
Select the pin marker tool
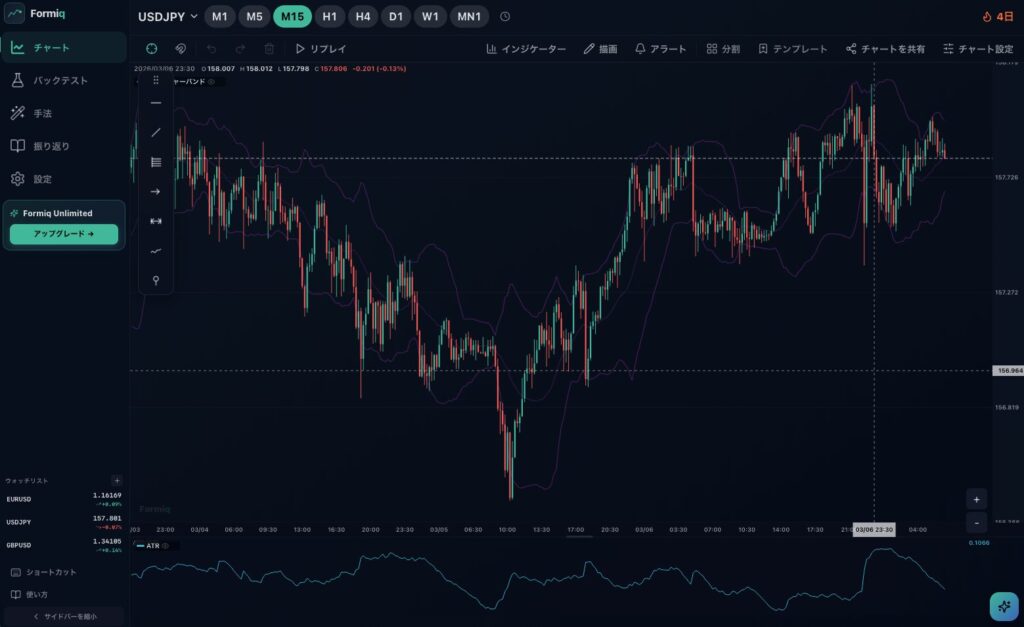pos(155,280)
